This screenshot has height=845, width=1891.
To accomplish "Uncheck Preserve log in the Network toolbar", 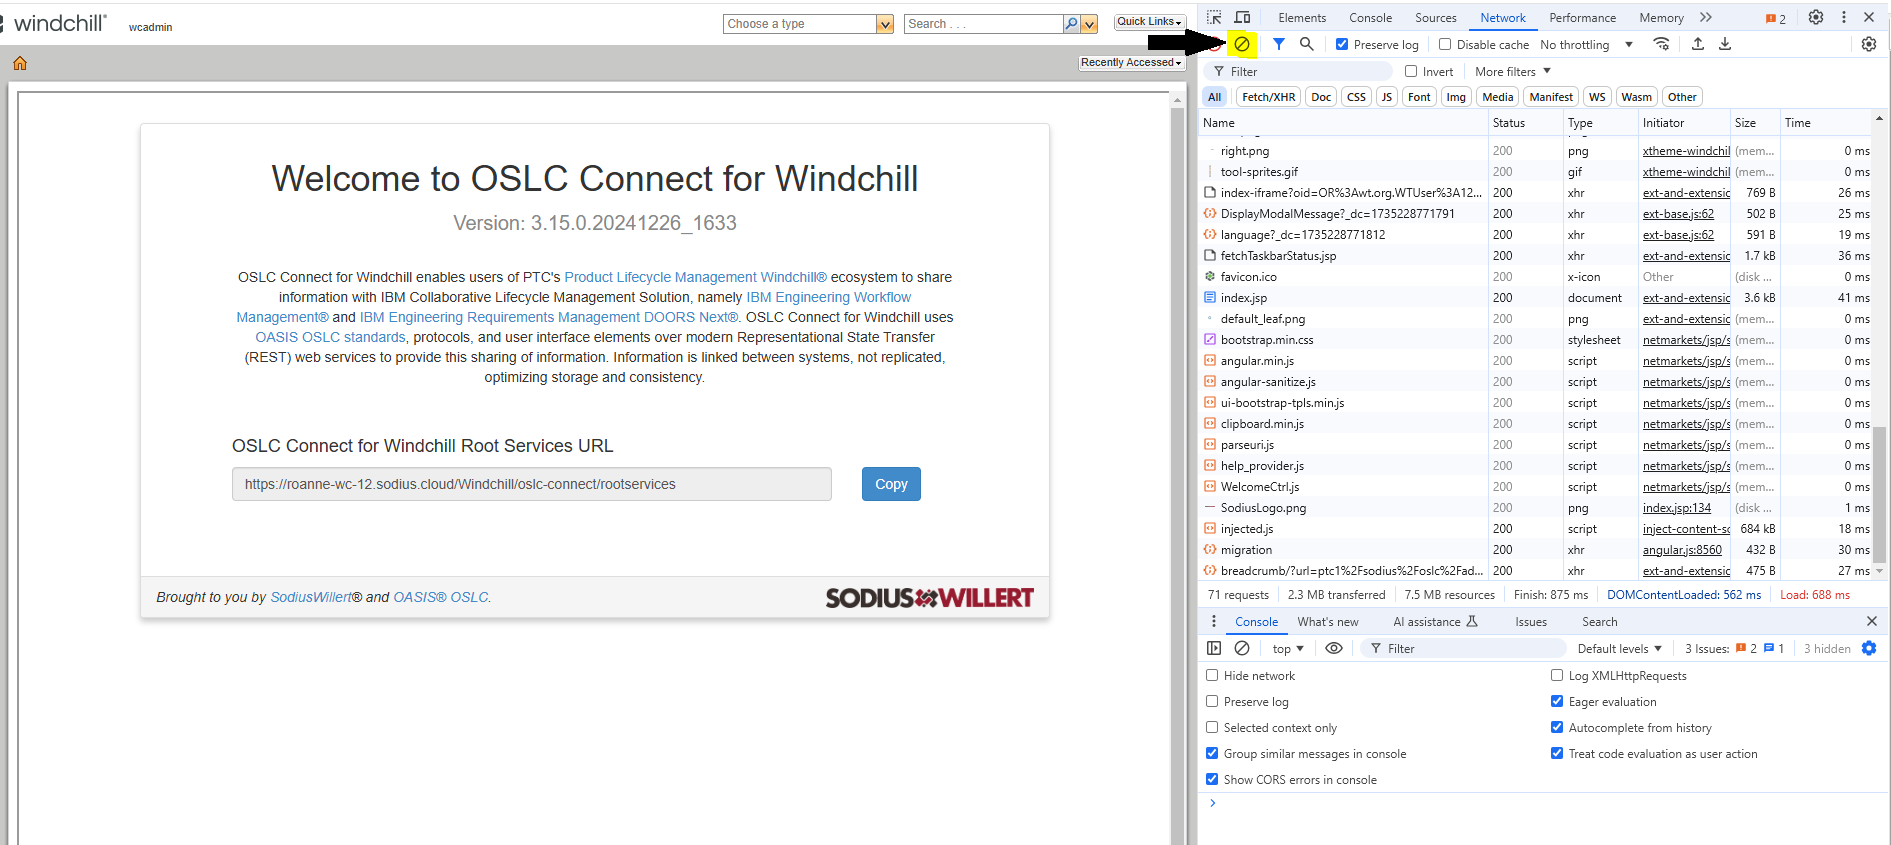I will (x=1342, y=44).
